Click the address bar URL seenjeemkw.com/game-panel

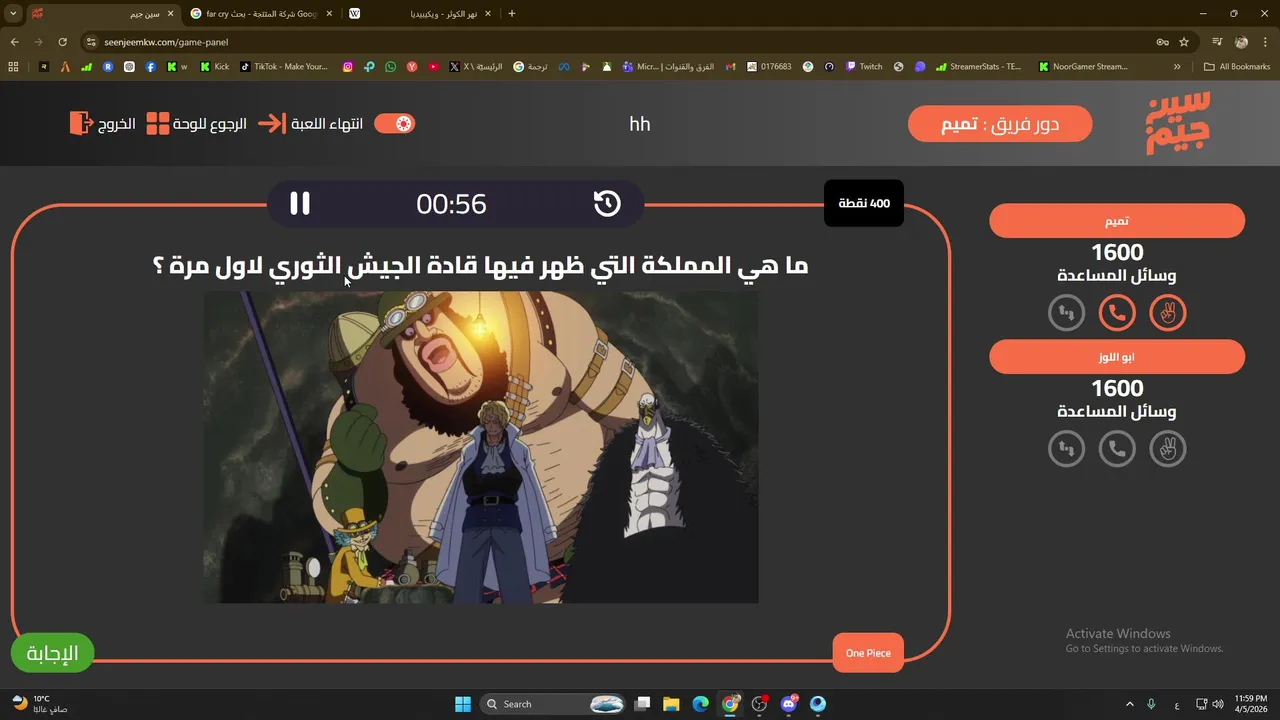166,42
